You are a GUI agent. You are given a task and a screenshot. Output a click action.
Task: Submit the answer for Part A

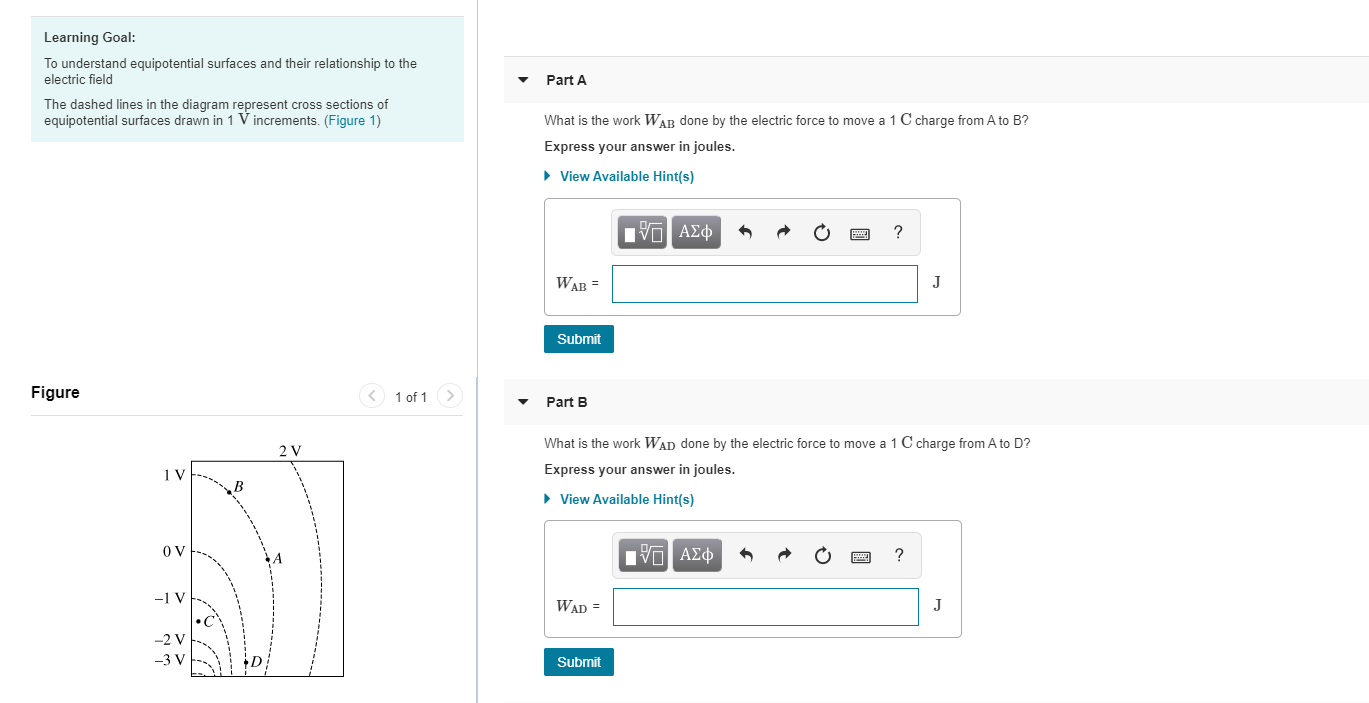(x=578, y=339)
